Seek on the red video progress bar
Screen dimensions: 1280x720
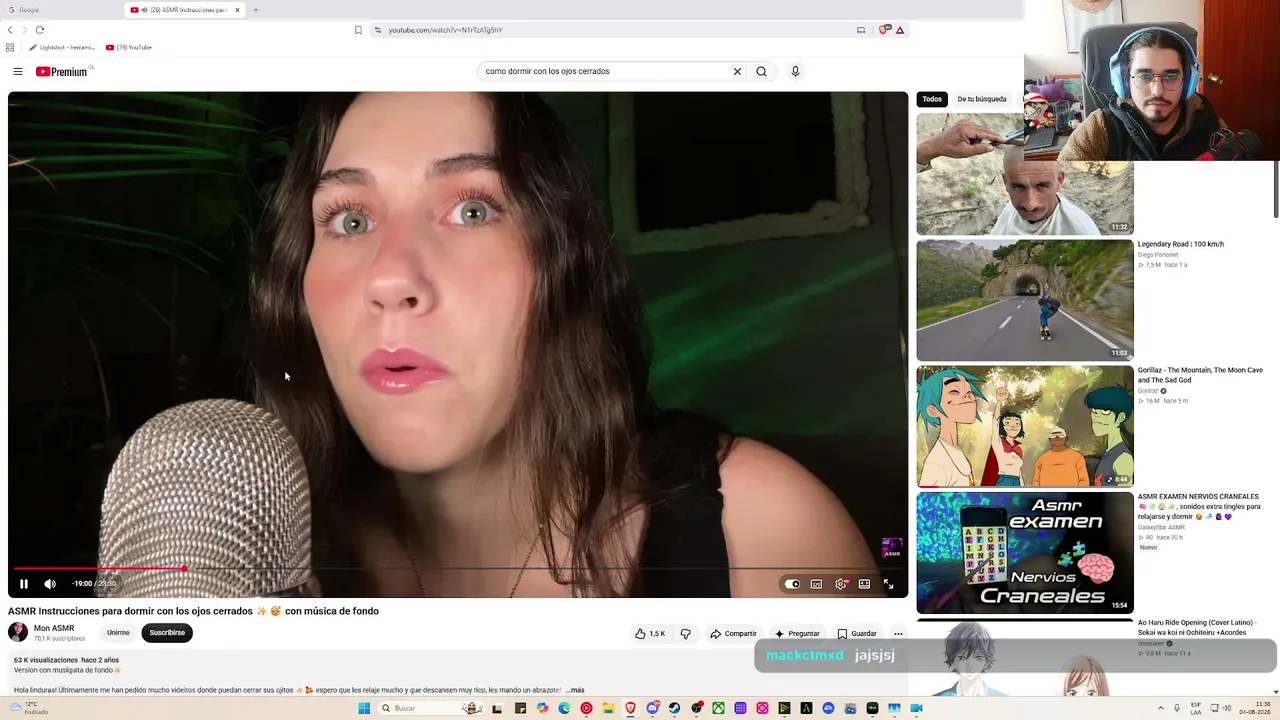(458, 568)
